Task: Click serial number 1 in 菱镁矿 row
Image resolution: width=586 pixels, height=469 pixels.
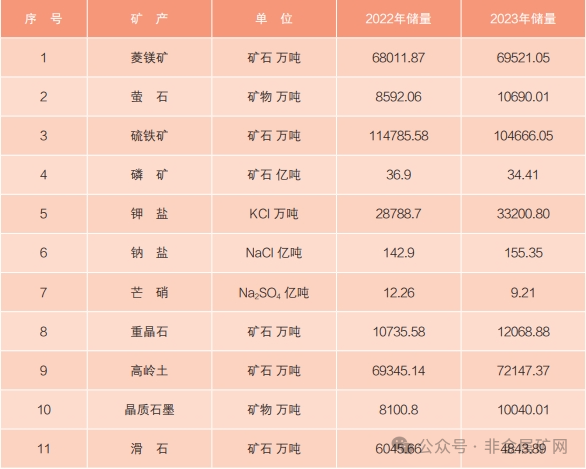Action: pyautogui.click(x=44, y=58)
